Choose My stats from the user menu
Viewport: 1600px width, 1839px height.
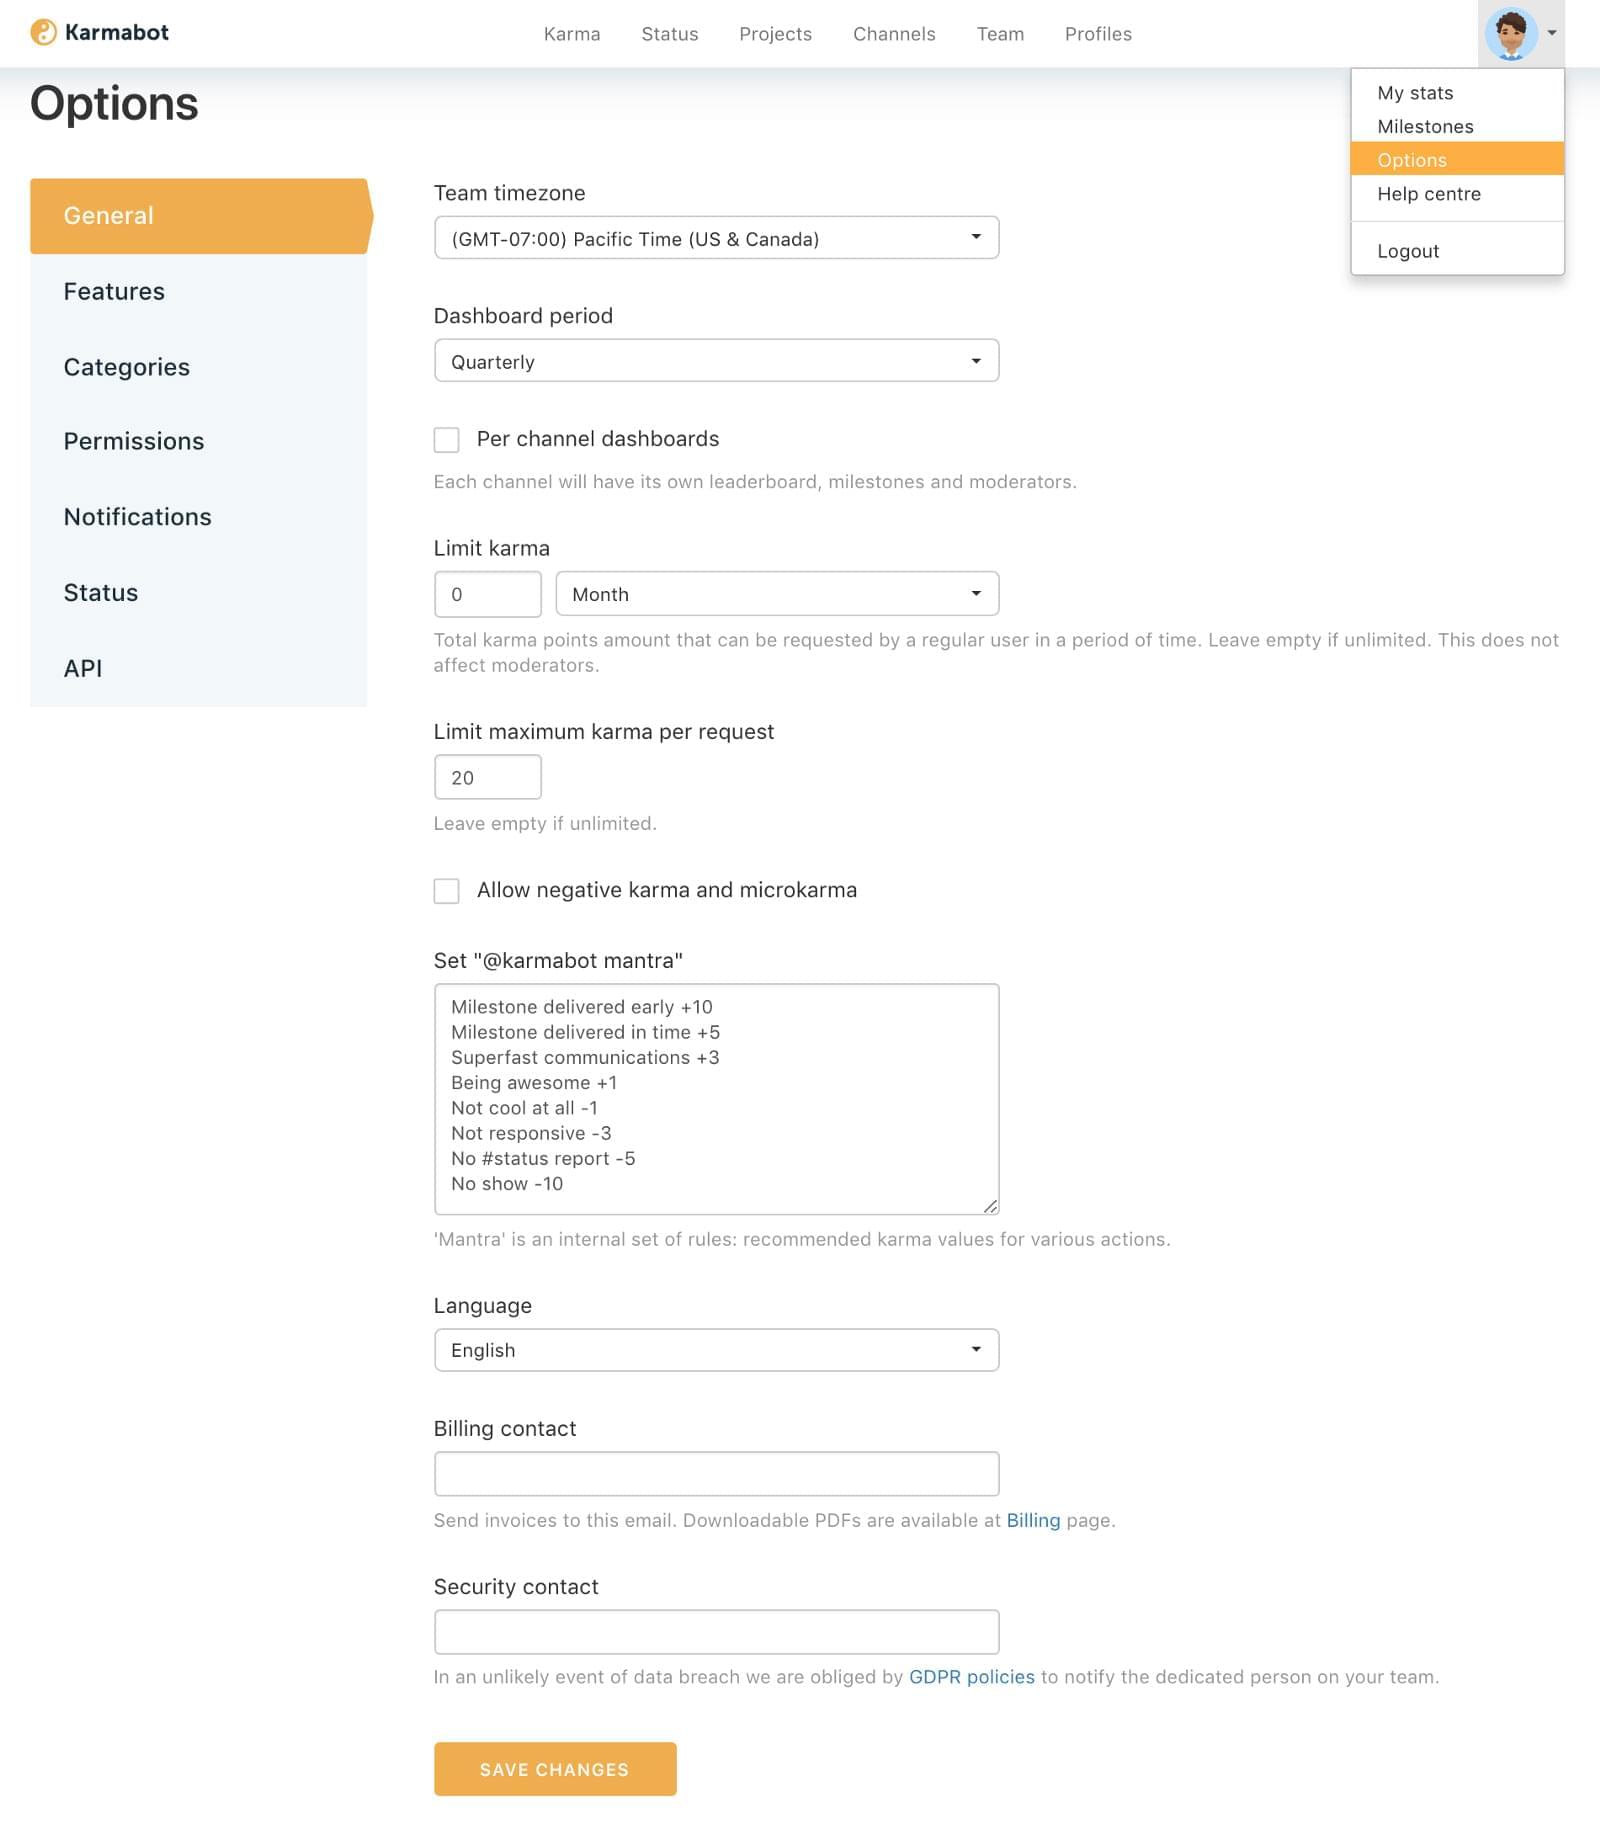click(x=1416, y=92)
